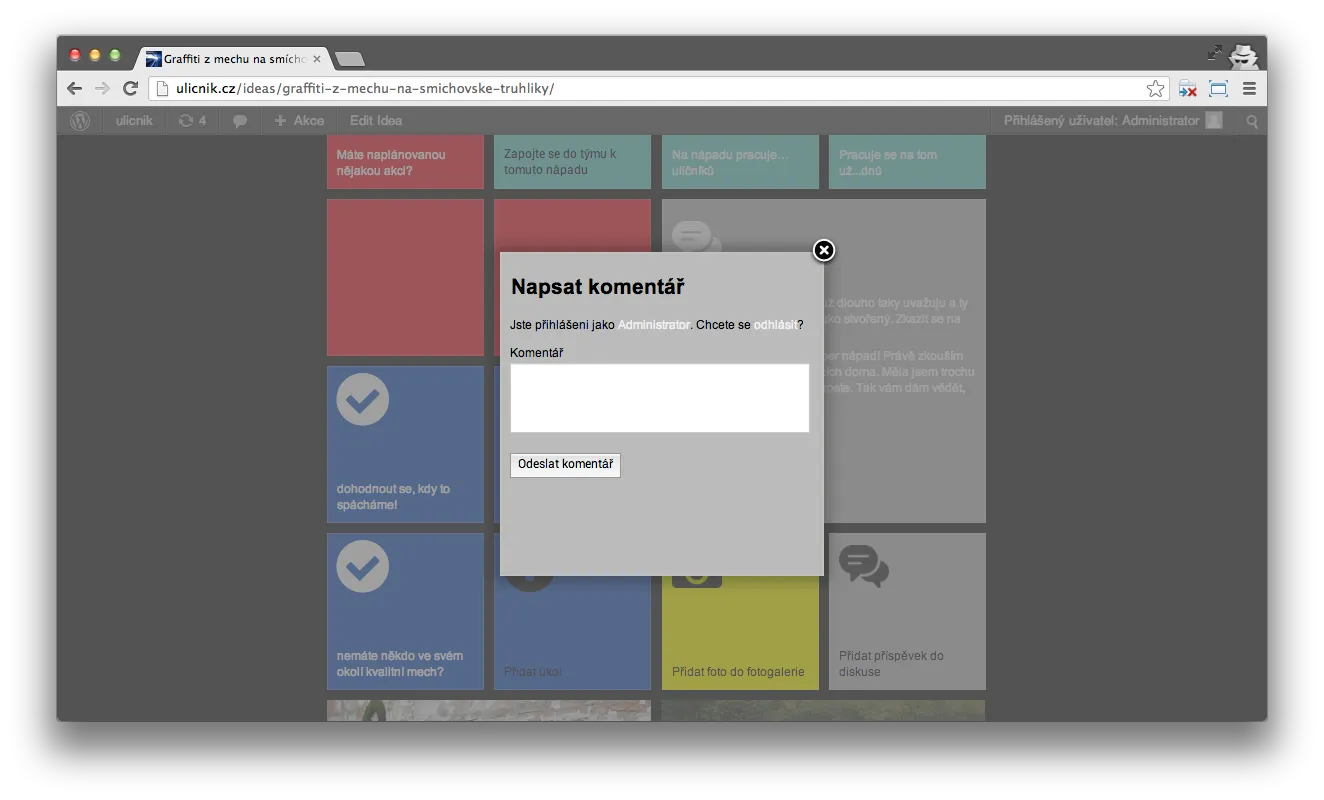Bookmark page using the star icon

click(1155, 89)
